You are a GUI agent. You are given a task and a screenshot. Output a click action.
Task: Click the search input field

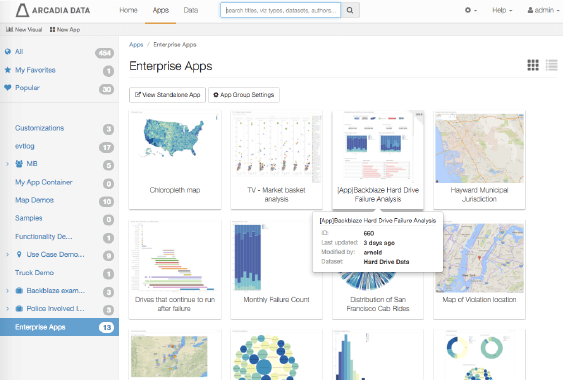pyautogui.click(x=281, y=10)
